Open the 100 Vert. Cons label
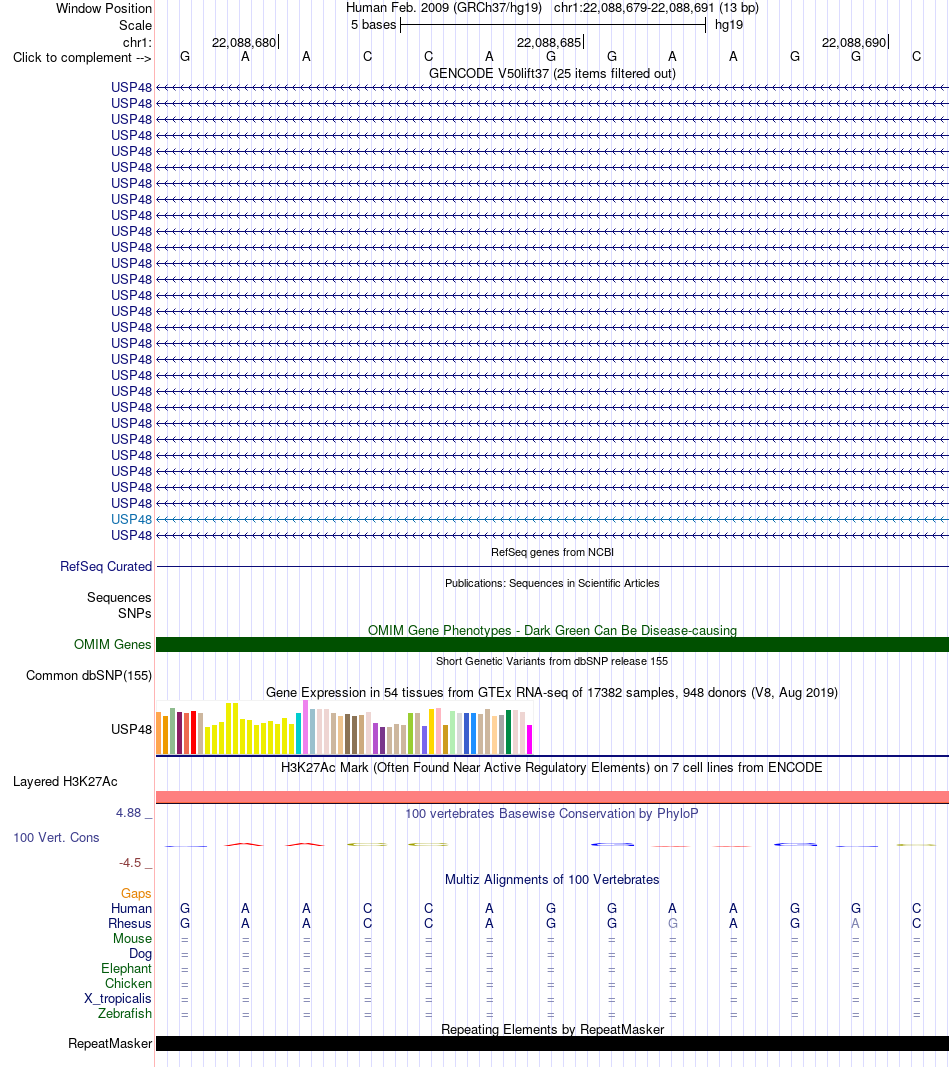Screen dimensions: 950x1067 coord(56,838)
